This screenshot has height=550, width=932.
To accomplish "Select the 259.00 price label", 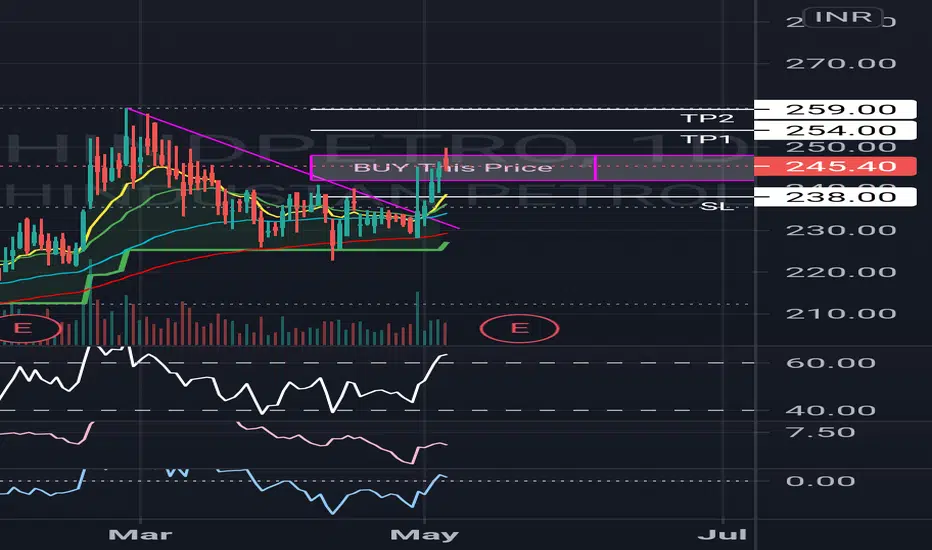I will click(835, 109).
